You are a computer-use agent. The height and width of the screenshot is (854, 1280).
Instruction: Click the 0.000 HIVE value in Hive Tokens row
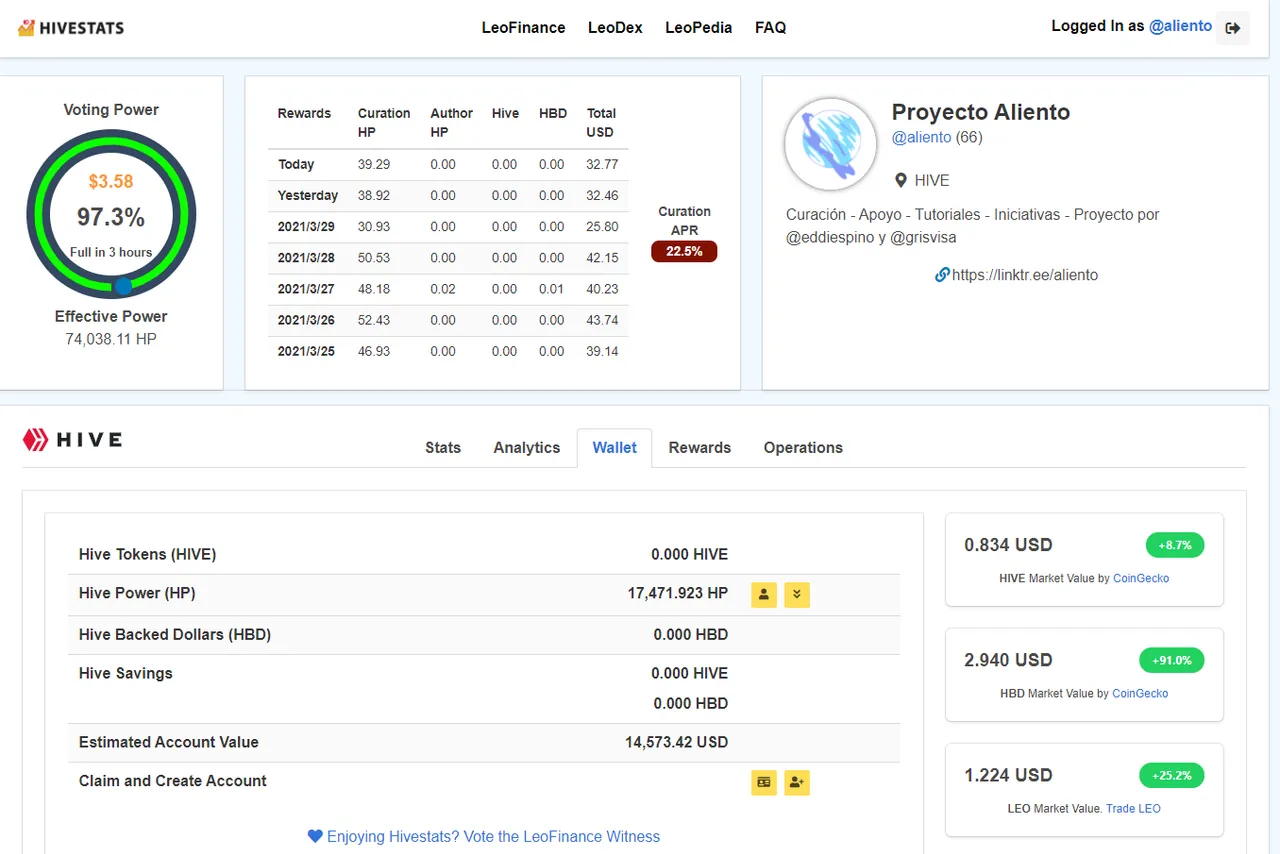[689, 554]
